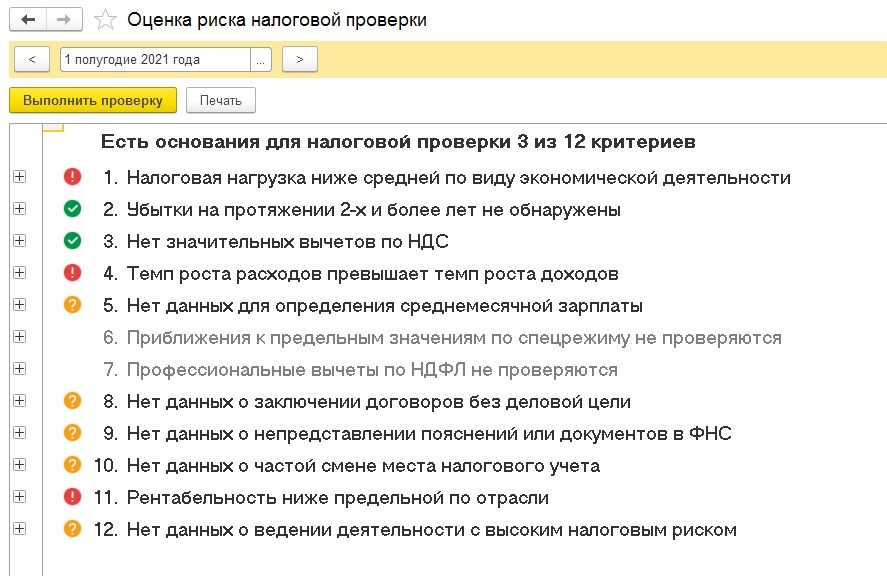The width and height of the screenshot is (887, 576).
Task: Go to next period with > button
Action: click(x=300, y=59)
